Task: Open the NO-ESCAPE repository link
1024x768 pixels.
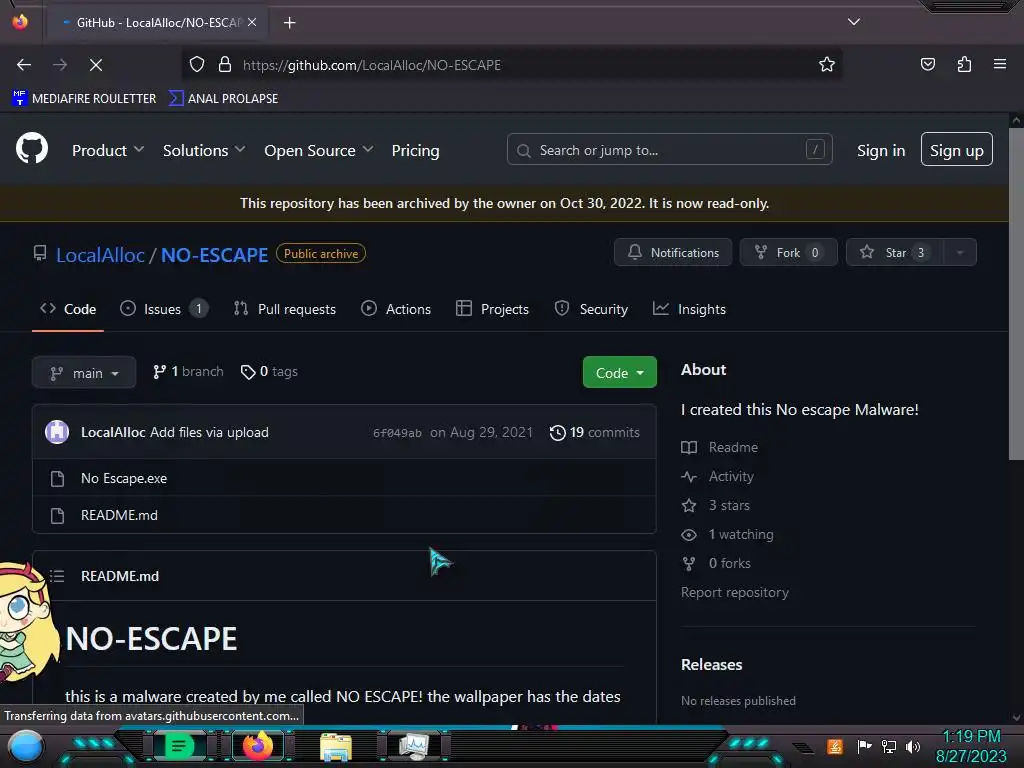Action: pos(214,255)
